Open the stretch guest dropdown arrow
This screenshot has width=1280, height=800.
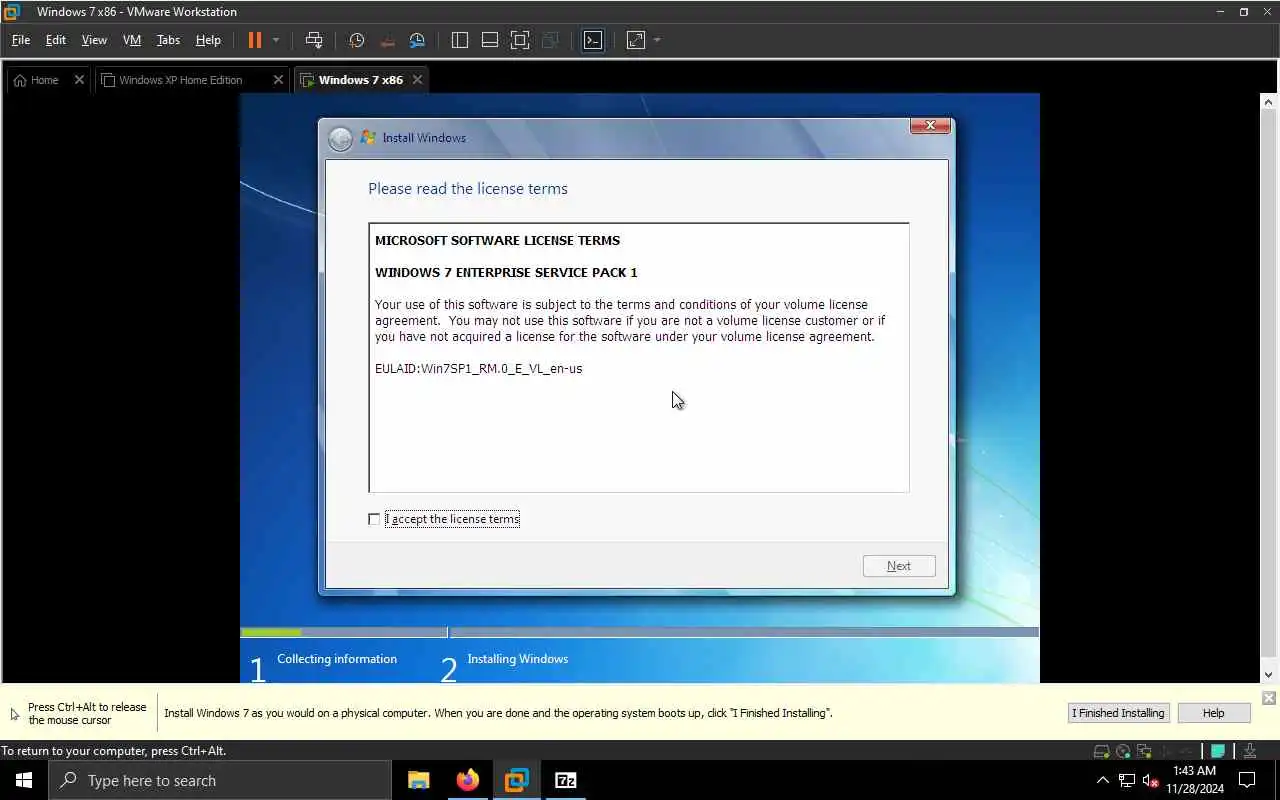[x=657, y=40]
